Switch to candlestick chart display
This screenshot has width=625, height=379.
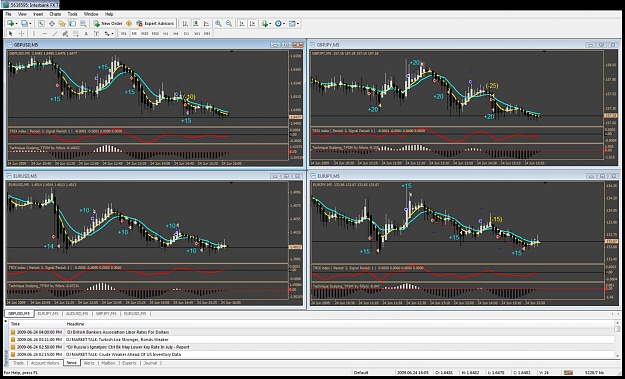196,24
